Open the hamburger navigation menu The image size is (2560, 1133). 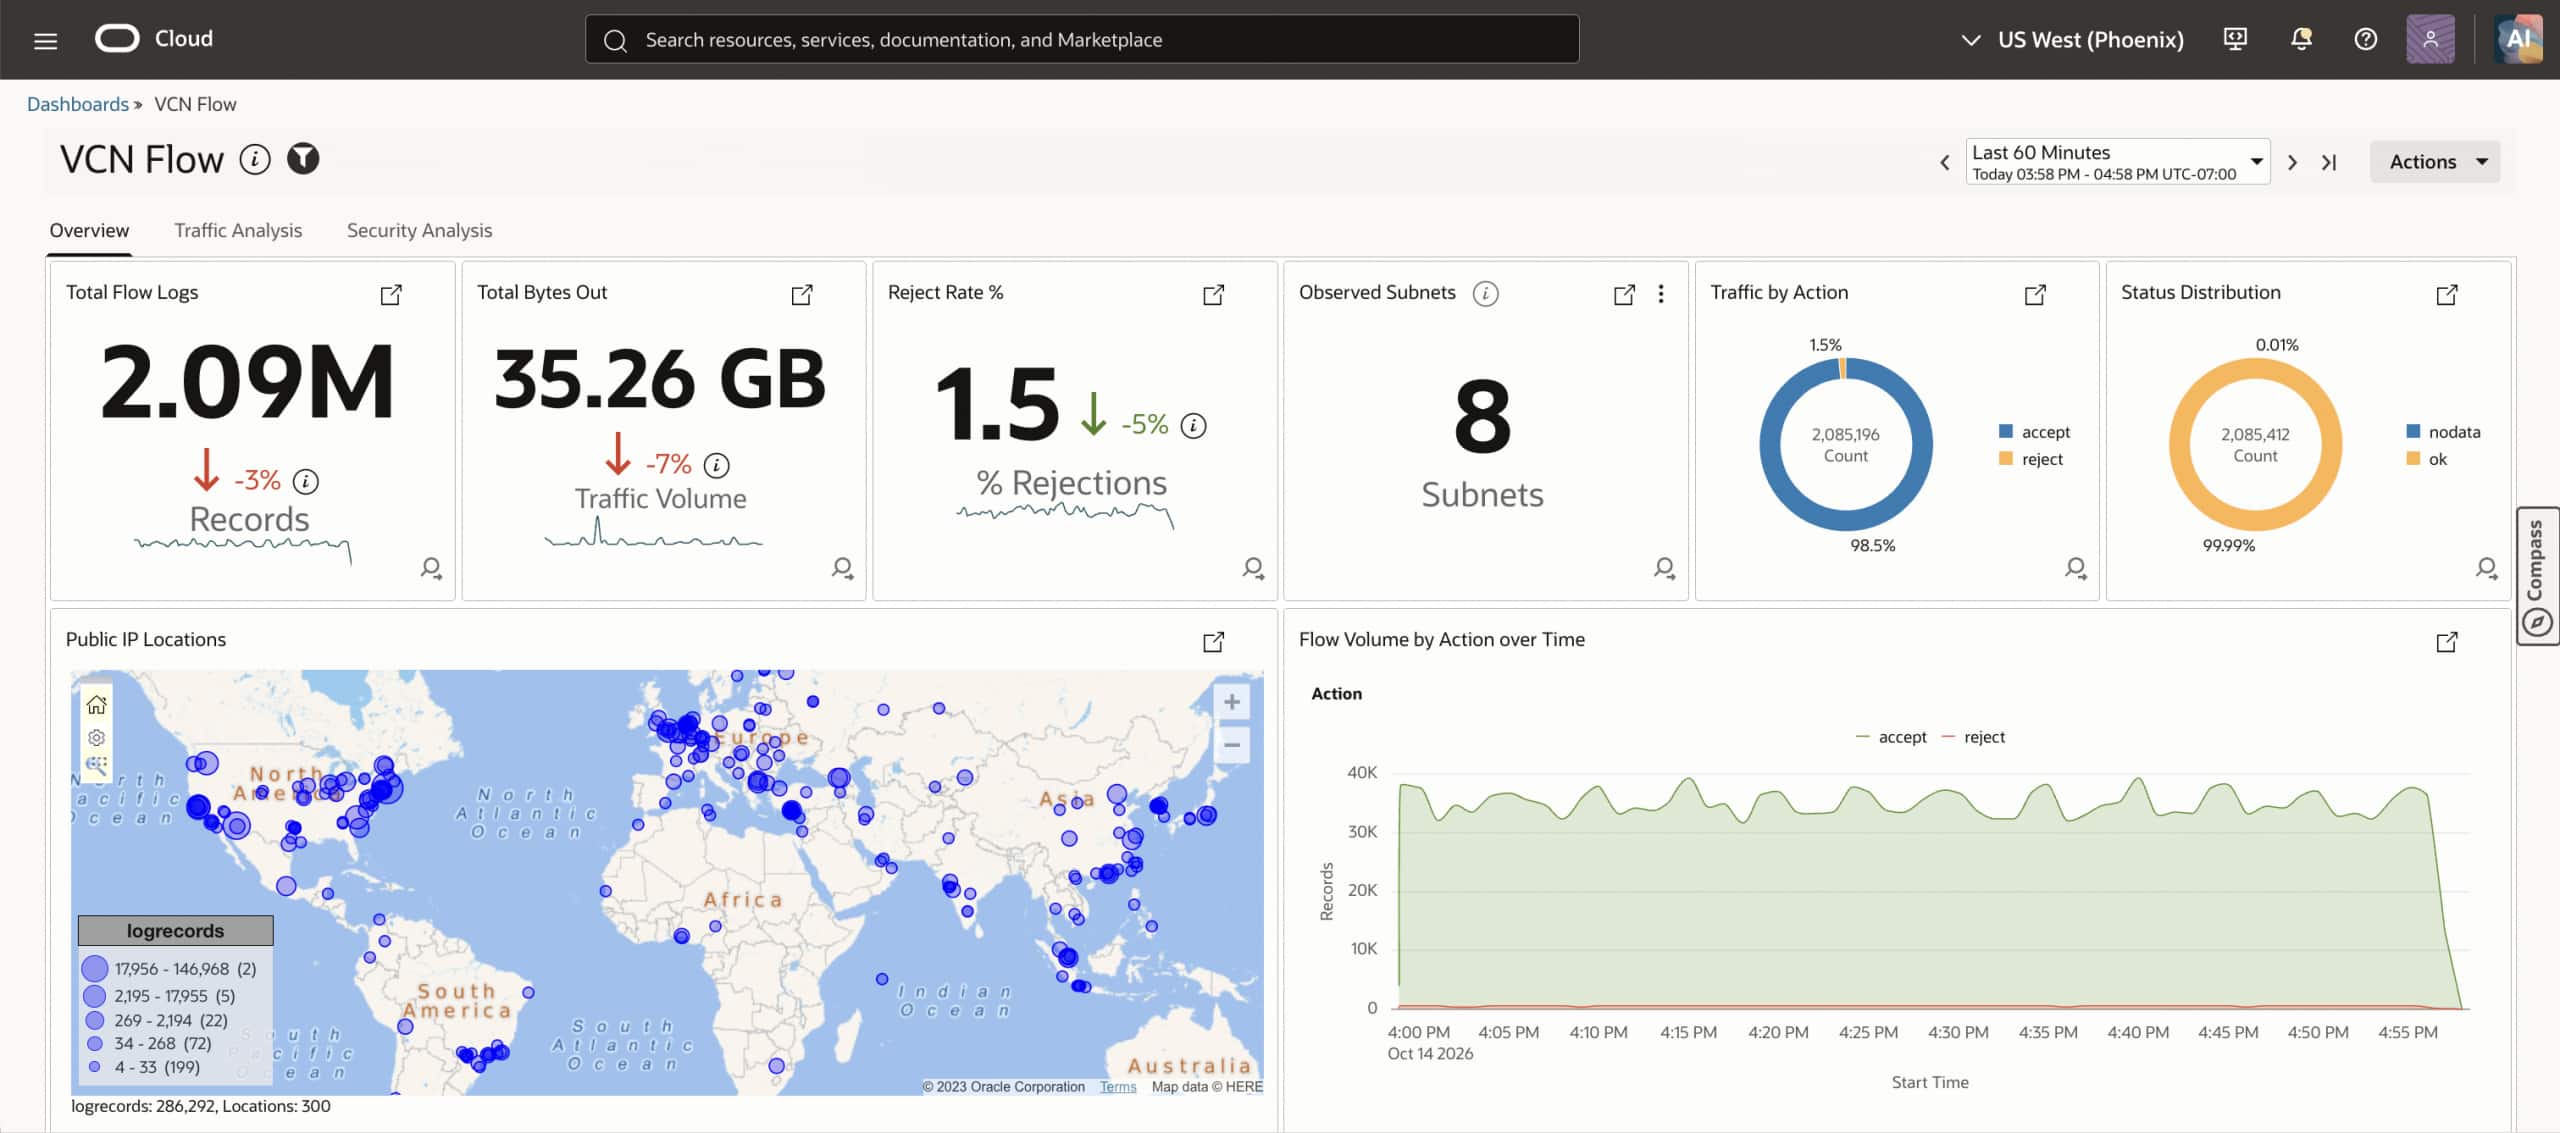(x=45, y=40)
